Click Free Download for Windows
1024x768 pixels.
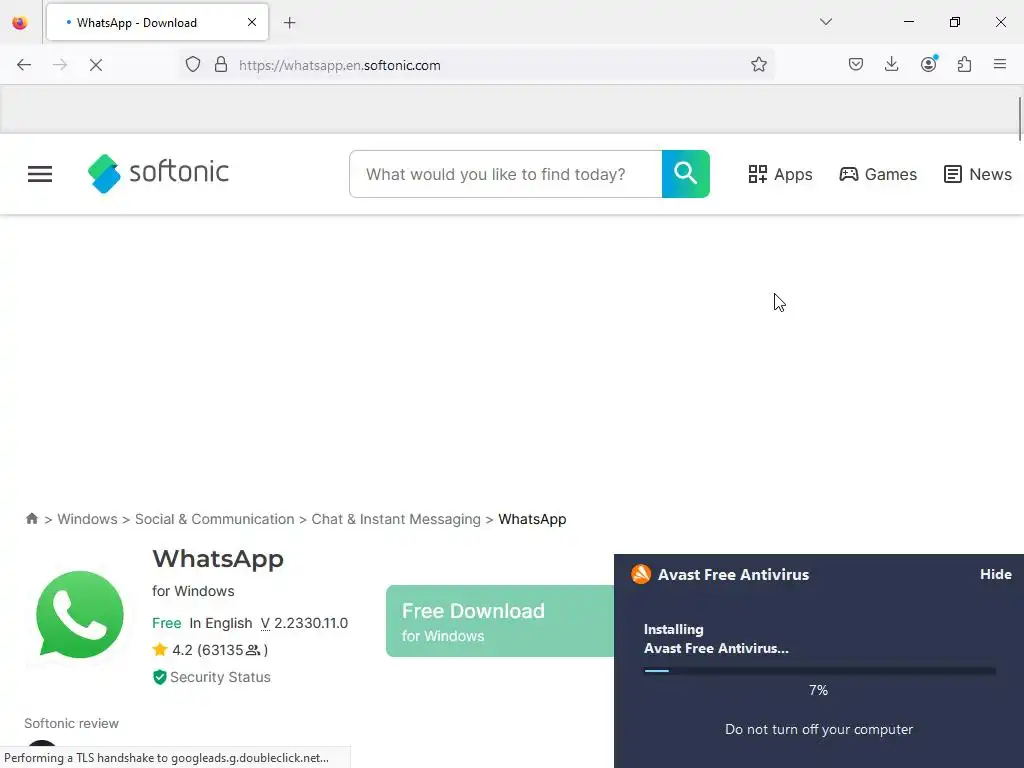[500, 621]
